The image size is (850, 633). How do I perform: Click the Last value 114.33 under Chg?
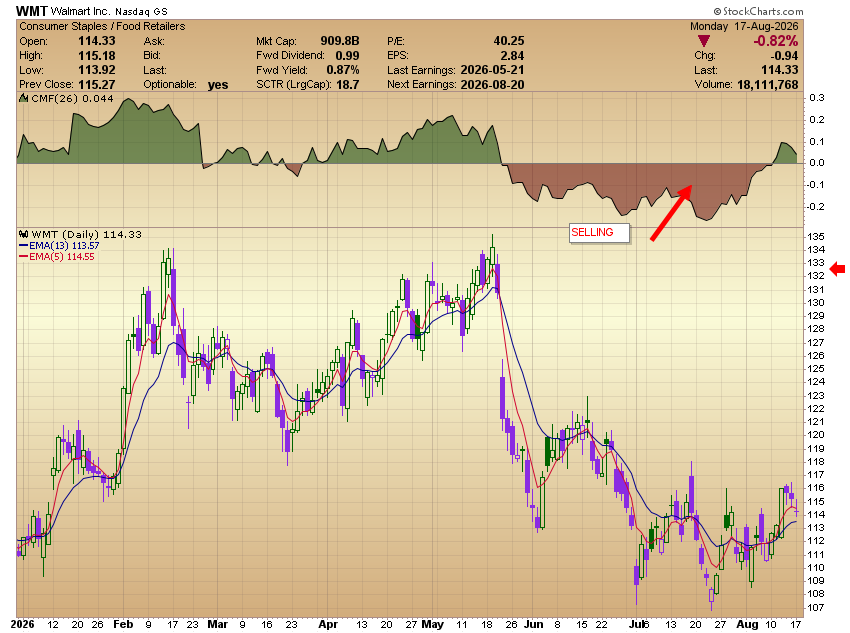click(780, 70)
